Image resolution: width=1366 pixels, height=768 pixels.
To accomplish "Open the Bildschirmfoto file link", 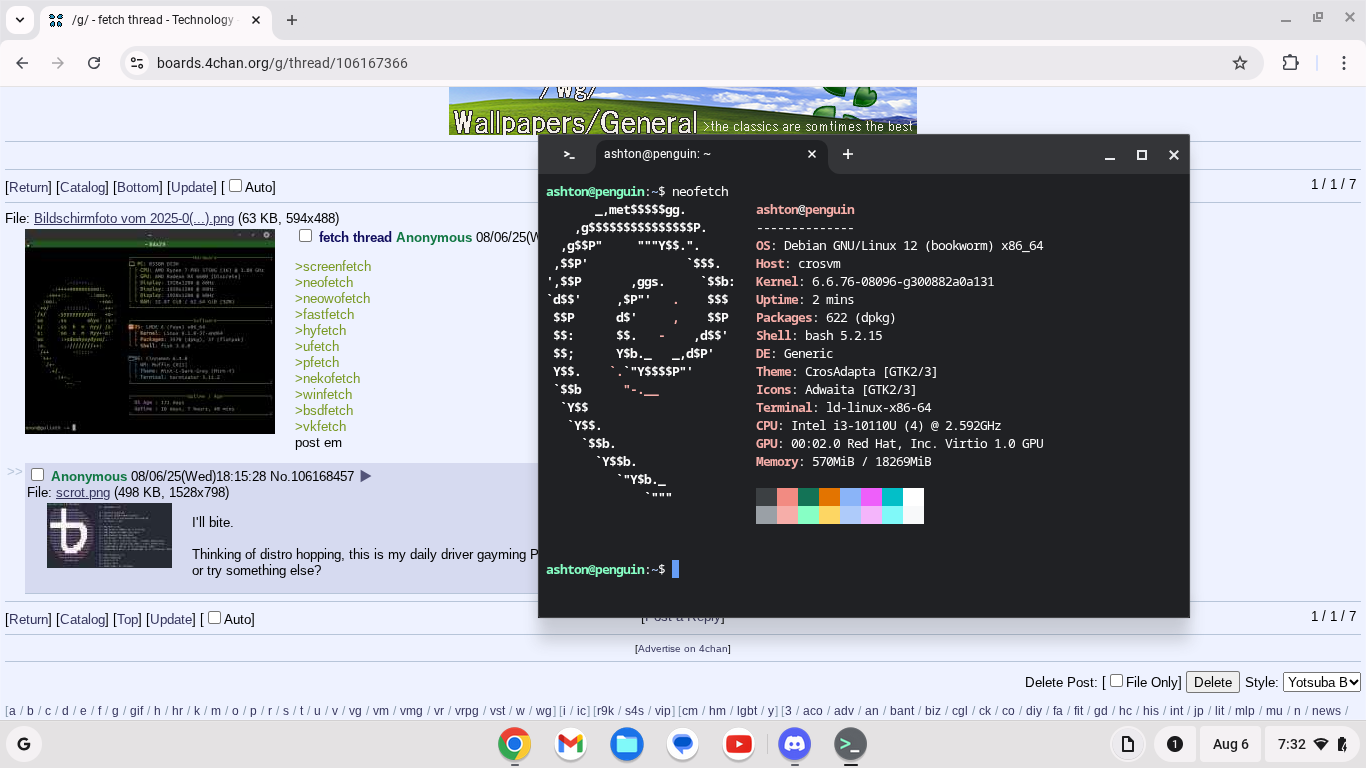I will point(134,218).
